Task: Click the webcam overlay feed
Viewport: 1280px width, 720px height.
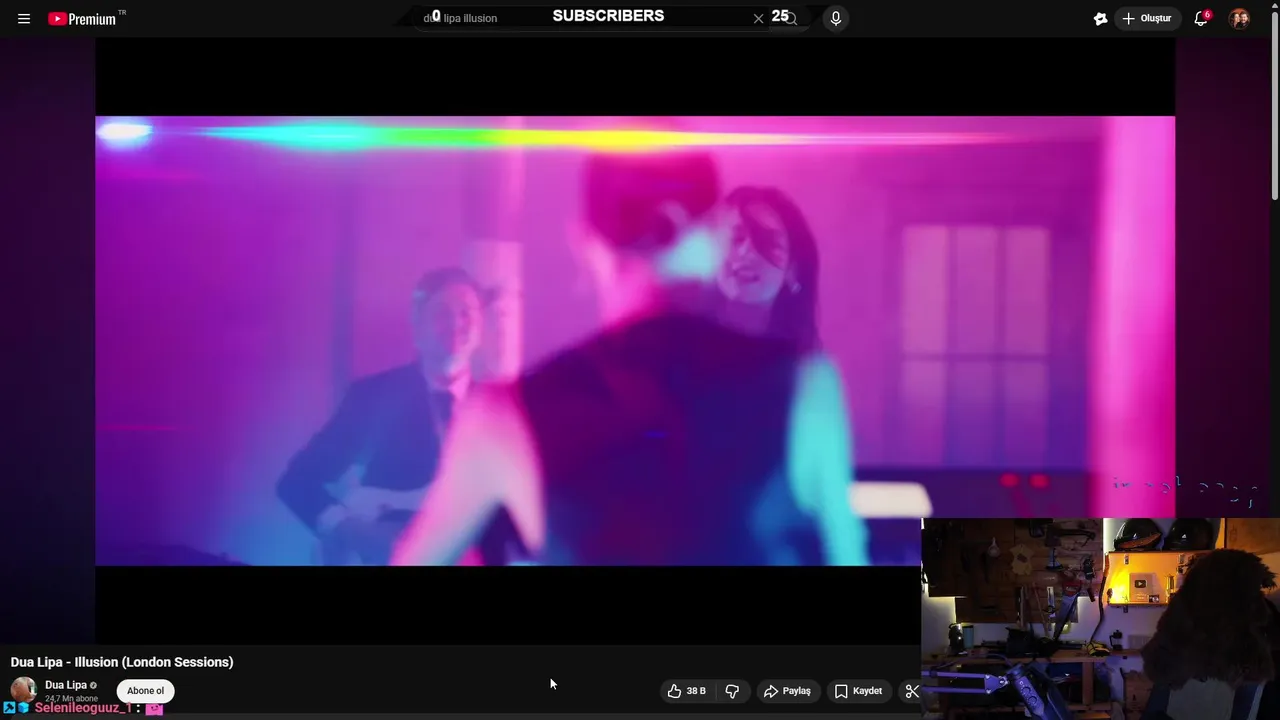Action: coord(1100,618)
